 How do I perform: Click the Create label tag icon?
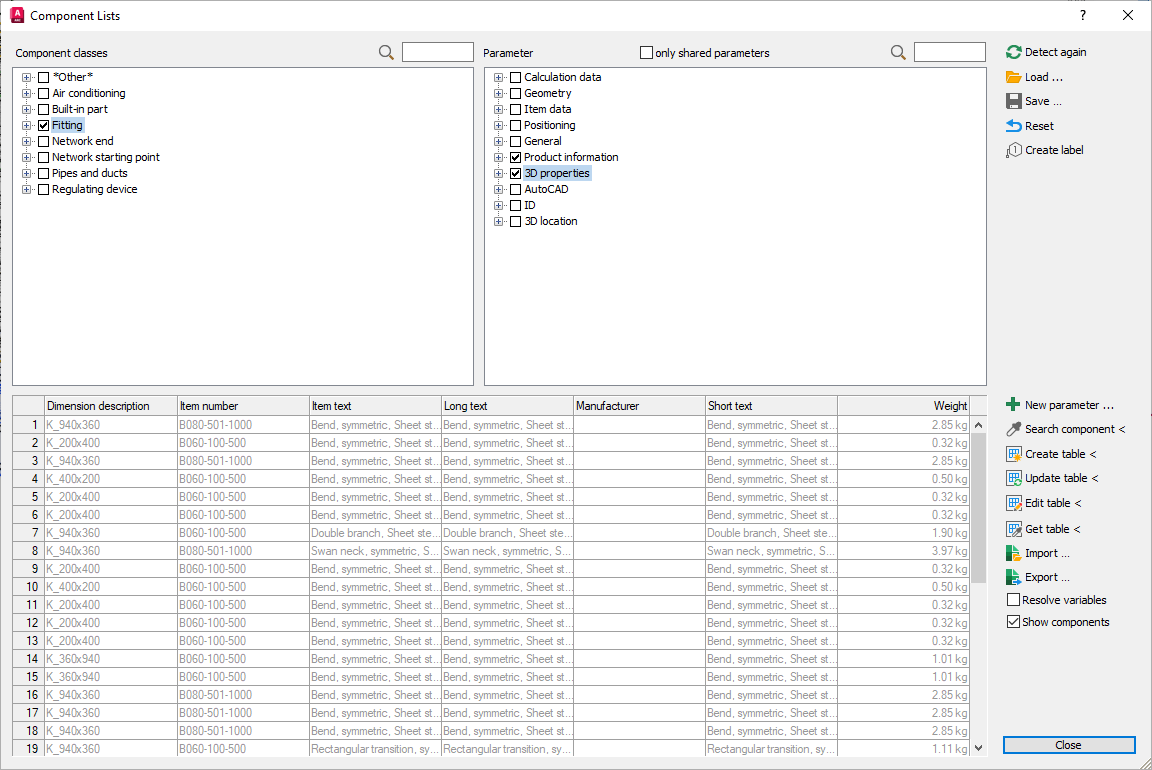click(1014, 150)
